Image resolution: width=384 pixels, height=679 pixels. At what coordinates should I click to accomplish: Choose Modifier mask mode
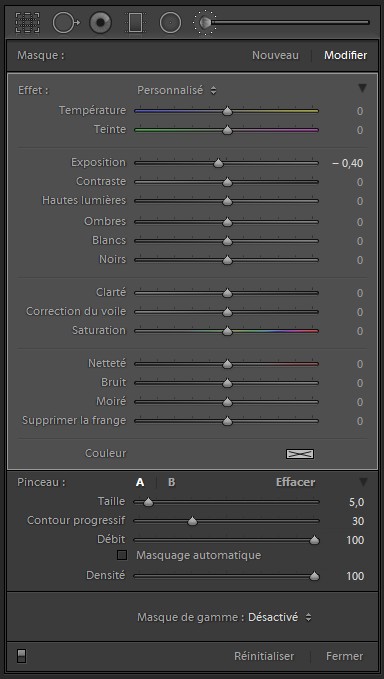345,55
